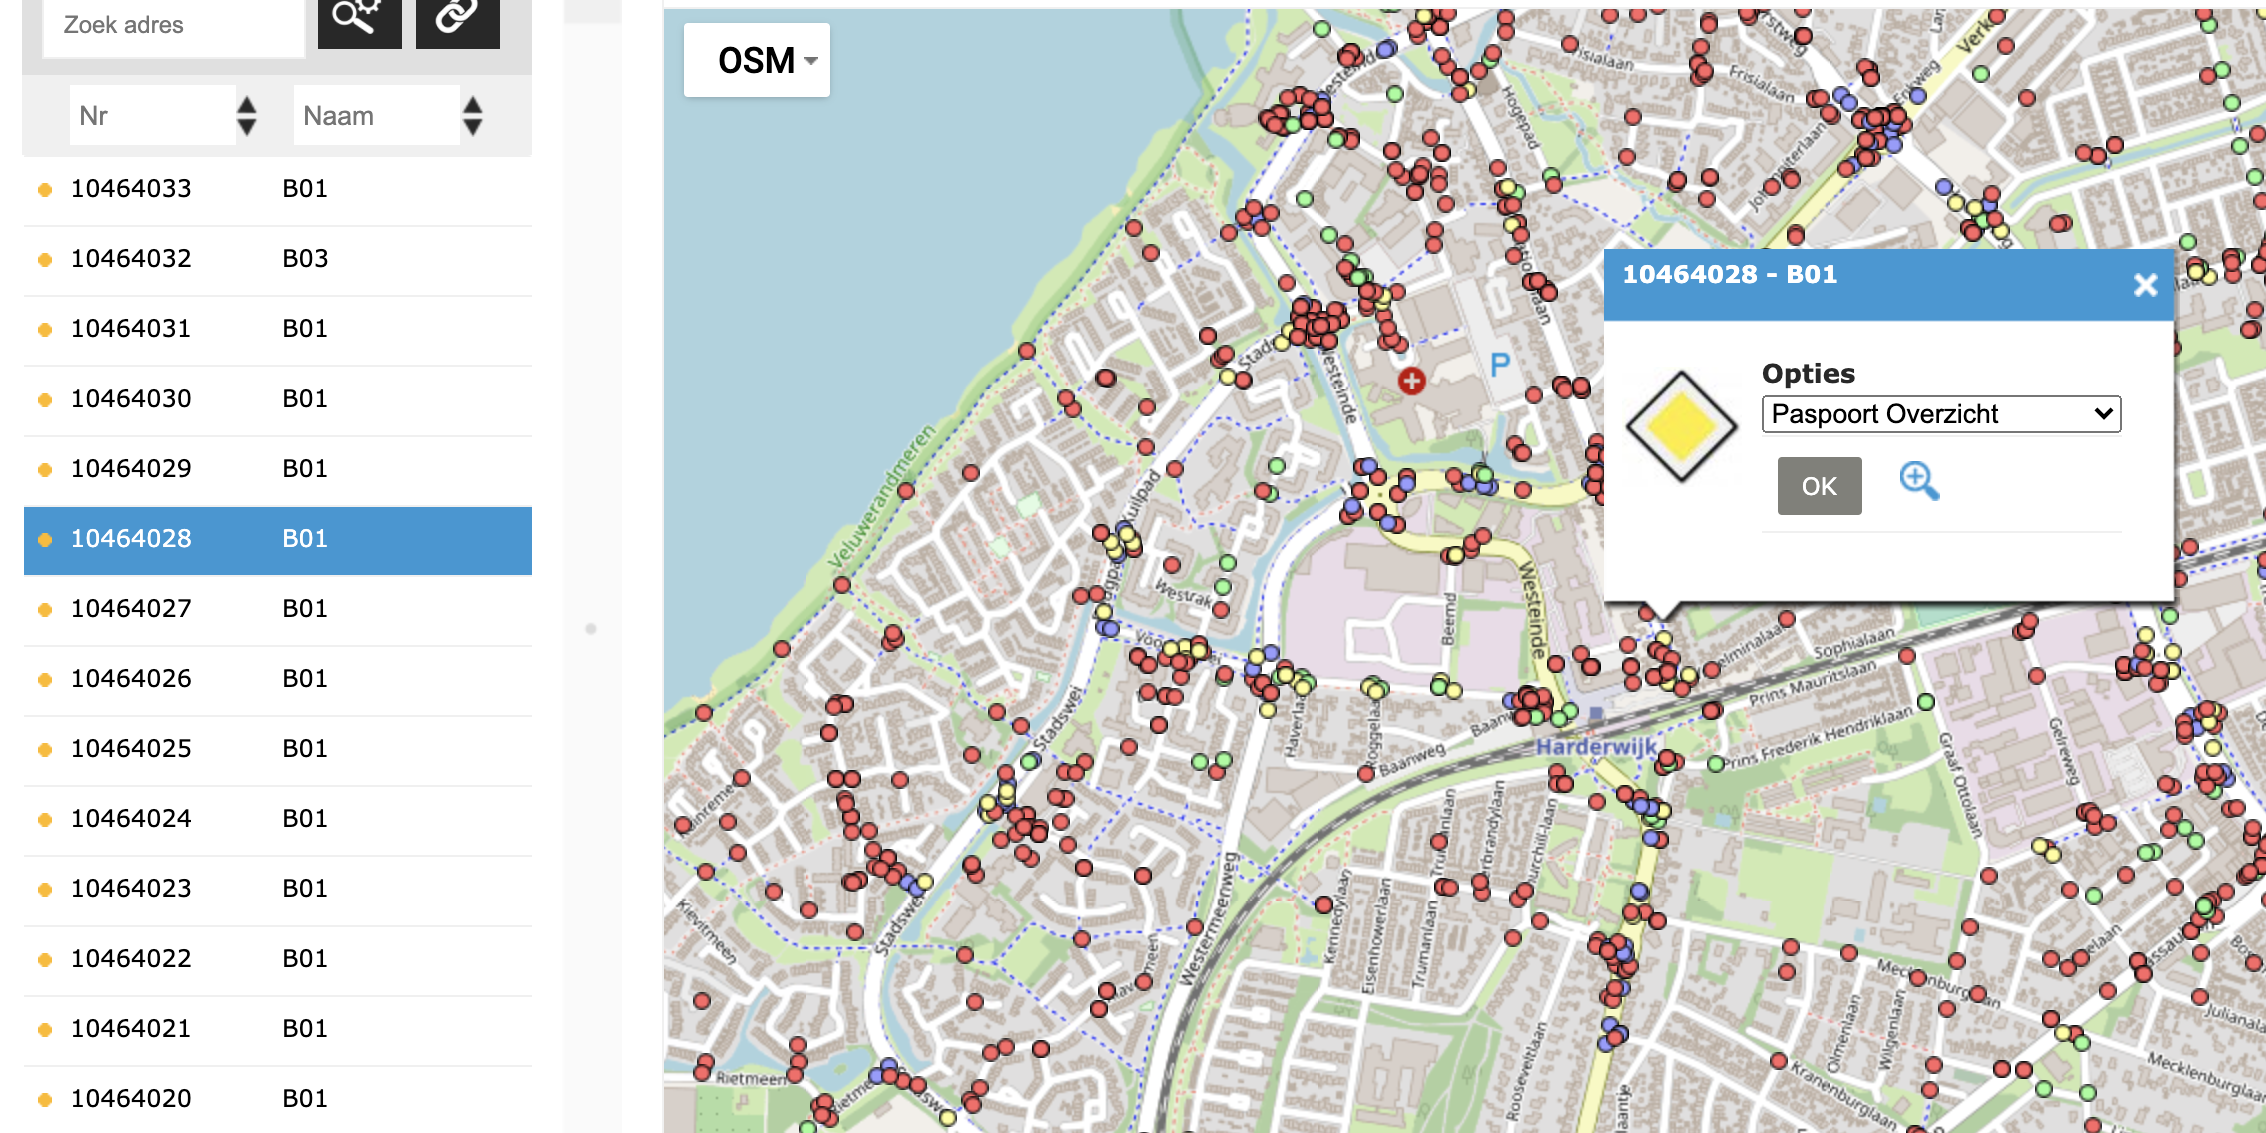Viewport: 2266px width, 1133px height.
Task: Select list entry 10464027 B01
Action: 278,609
